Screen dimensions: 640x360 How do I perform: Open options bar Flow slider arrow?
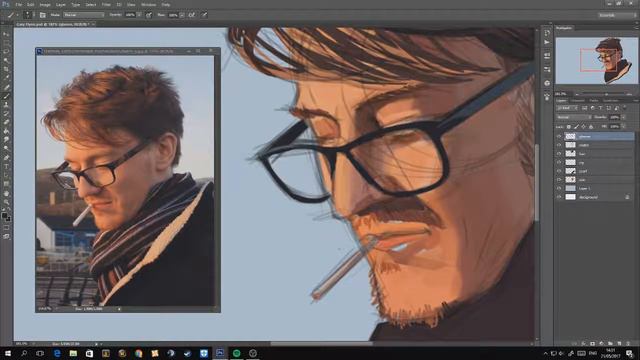click(x=182, y=15)
